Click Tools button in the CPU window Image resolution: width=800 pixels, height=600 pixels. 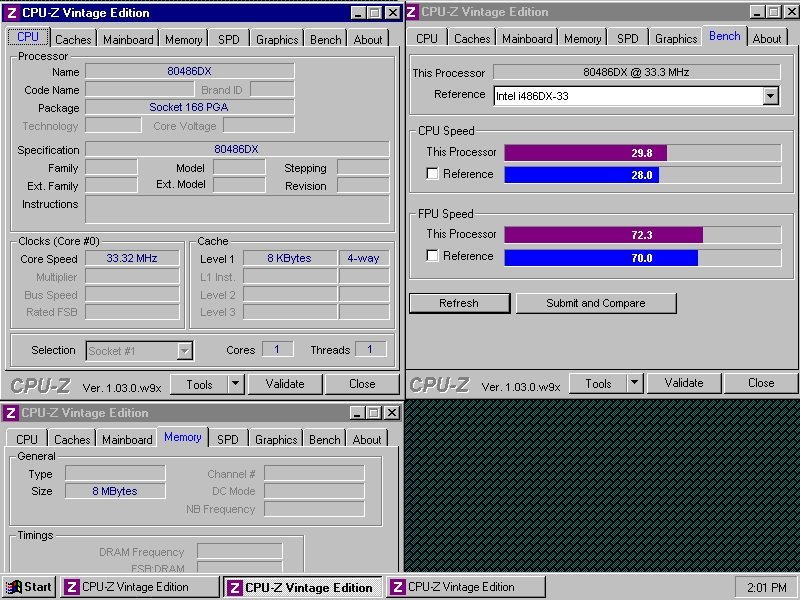point(199,384)
